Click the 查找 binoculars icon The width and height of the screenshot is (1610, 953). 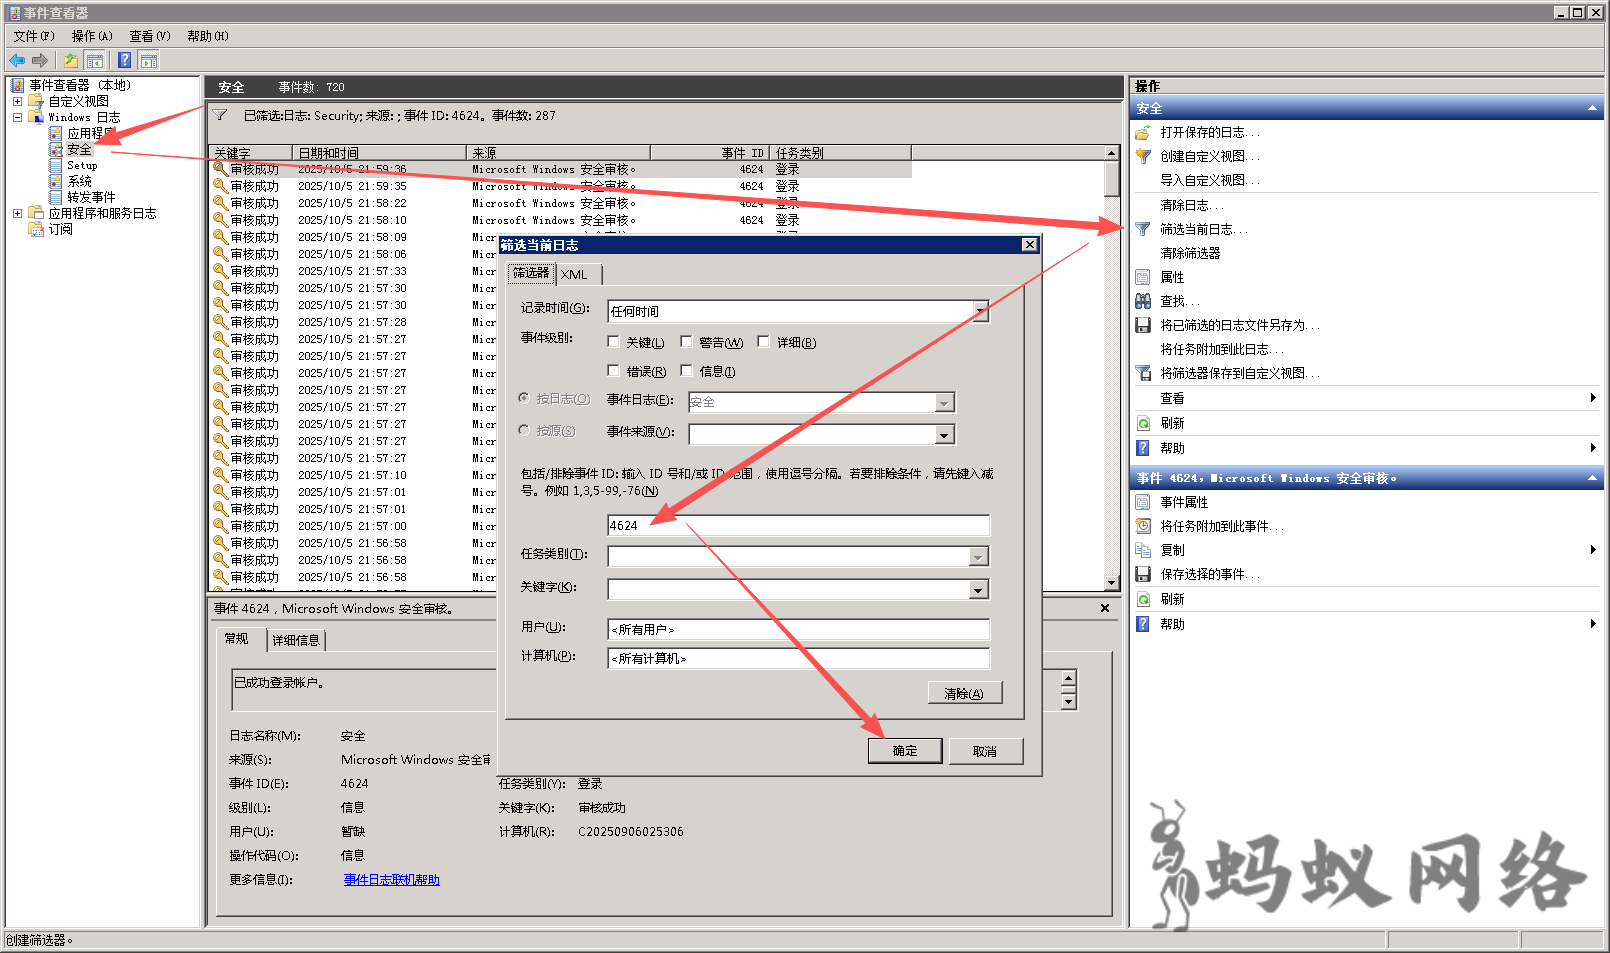pyautogui.click(x=1143, y=301)
